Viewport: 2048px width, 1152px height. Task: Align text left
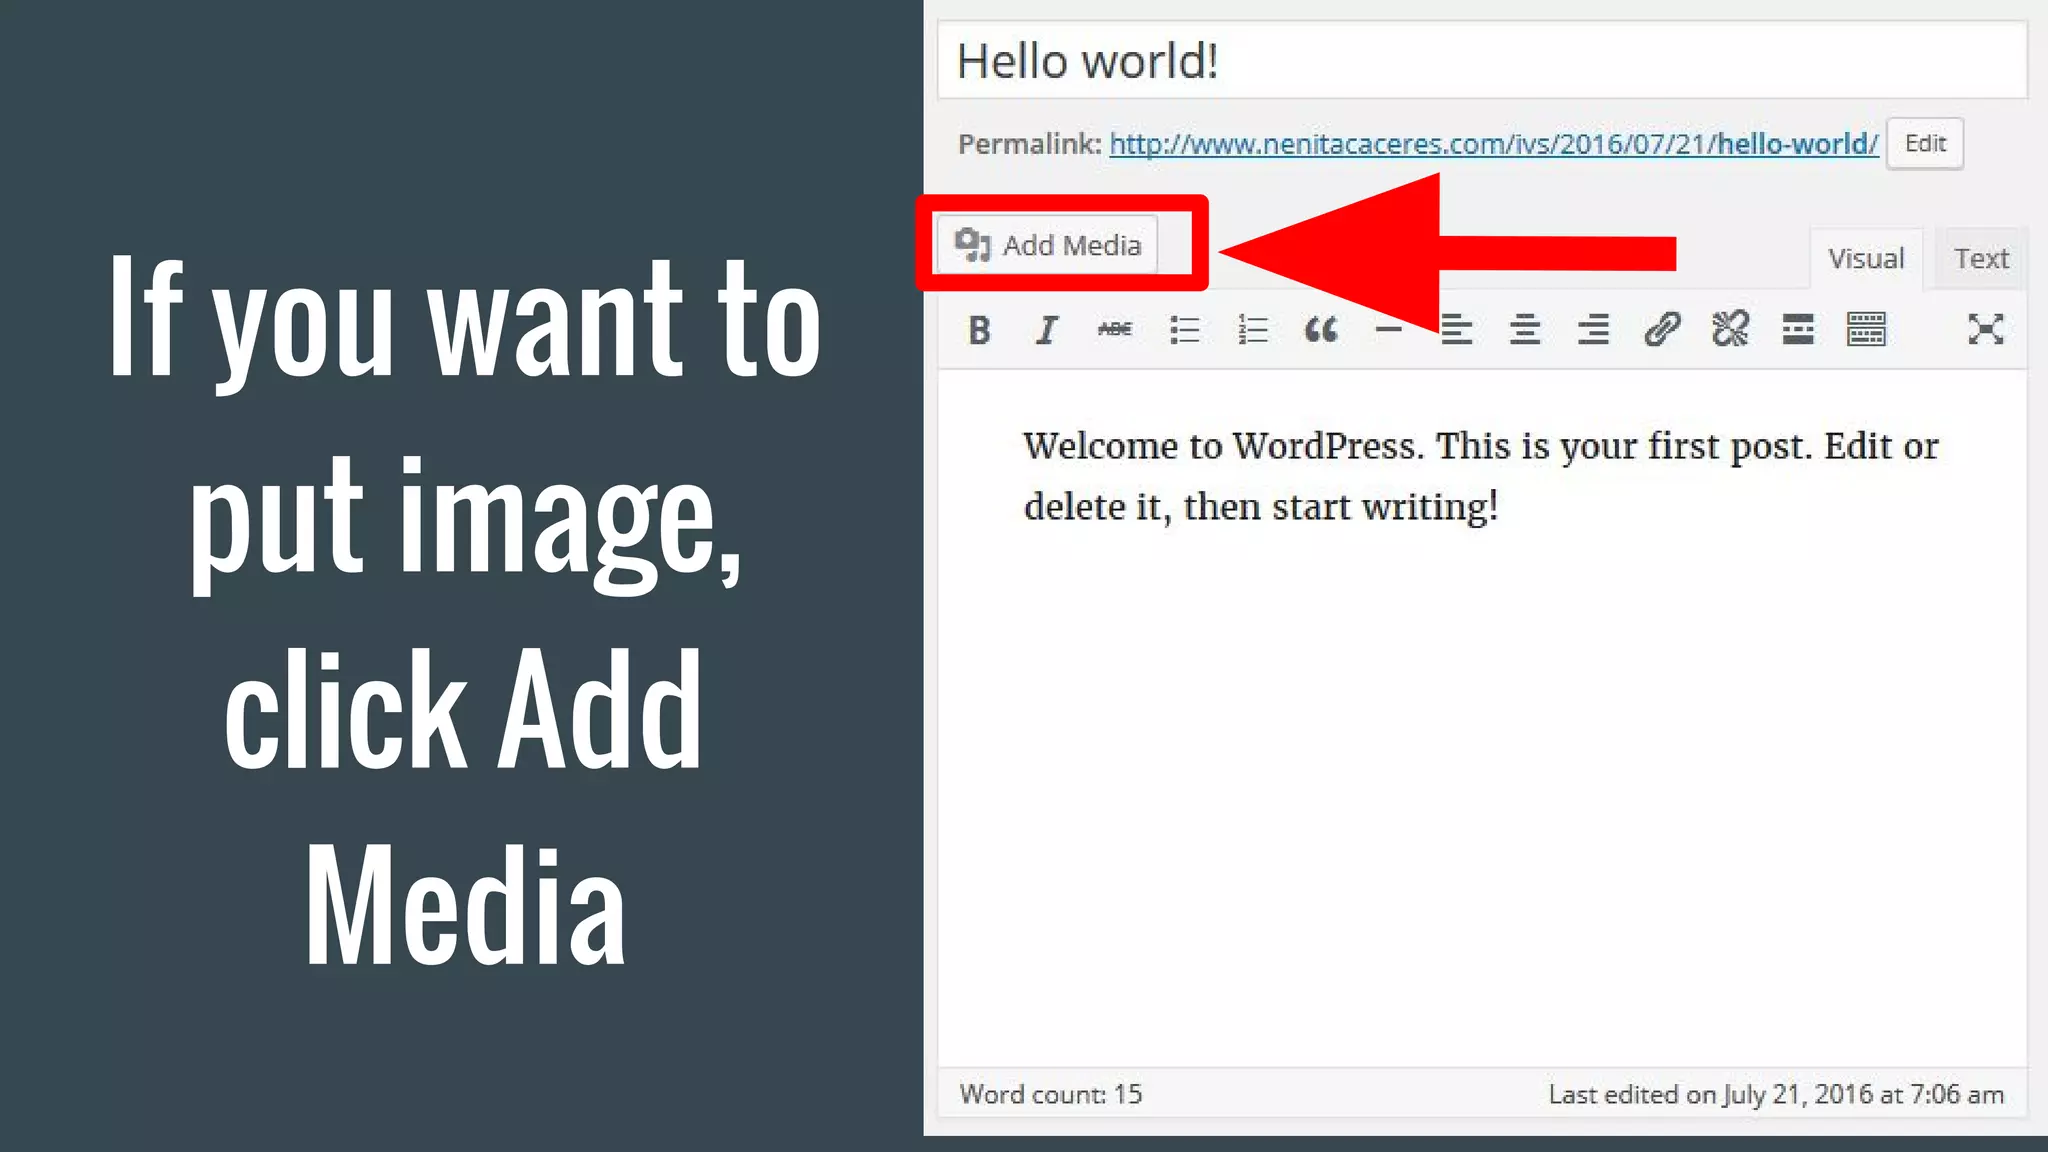tap(1456, 330)
